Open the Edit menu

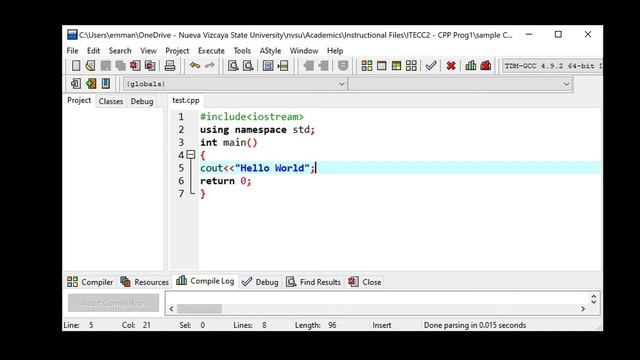point(93,51)
